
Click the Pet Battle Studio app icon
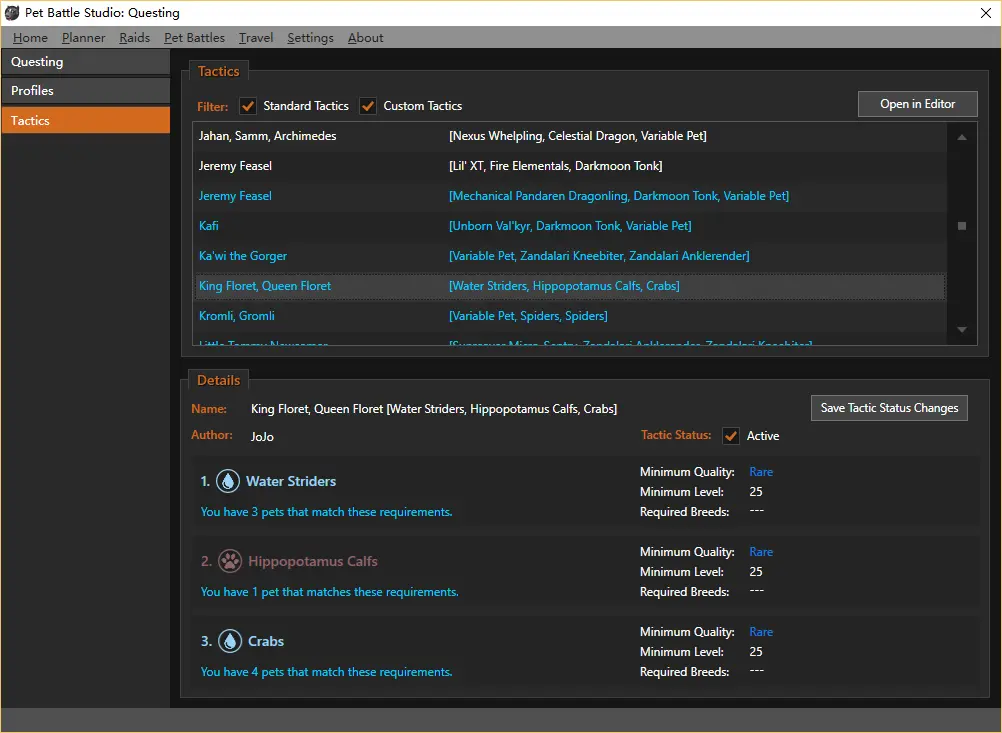12,13
